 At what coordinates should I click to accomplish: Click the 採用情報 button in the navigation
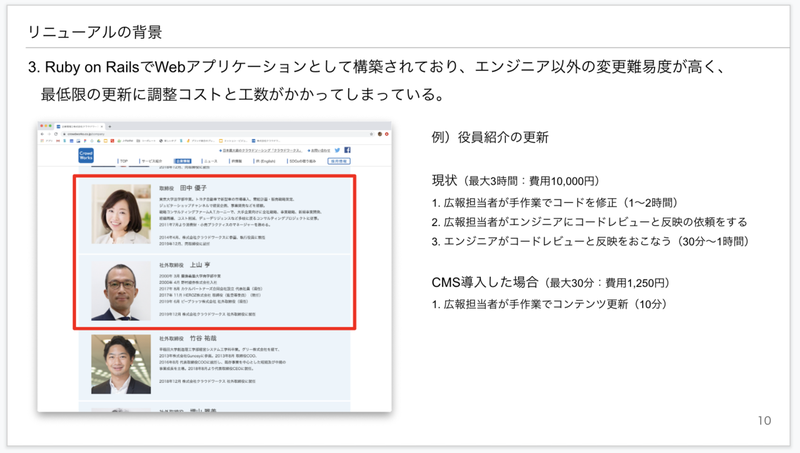[340, 160]
